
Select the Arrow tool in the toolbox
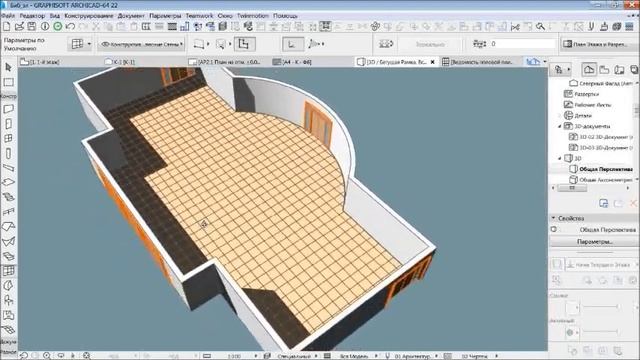tap(8, 67)
